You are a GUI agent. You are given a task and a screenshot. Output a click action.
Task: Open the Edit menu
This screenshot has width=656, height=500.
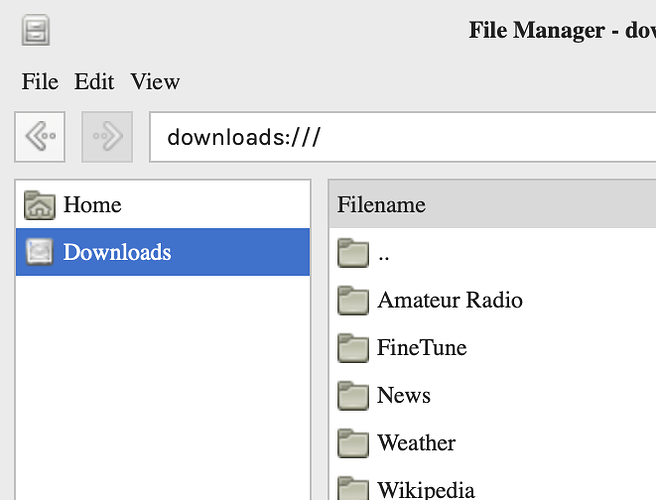tap(94, 82)
